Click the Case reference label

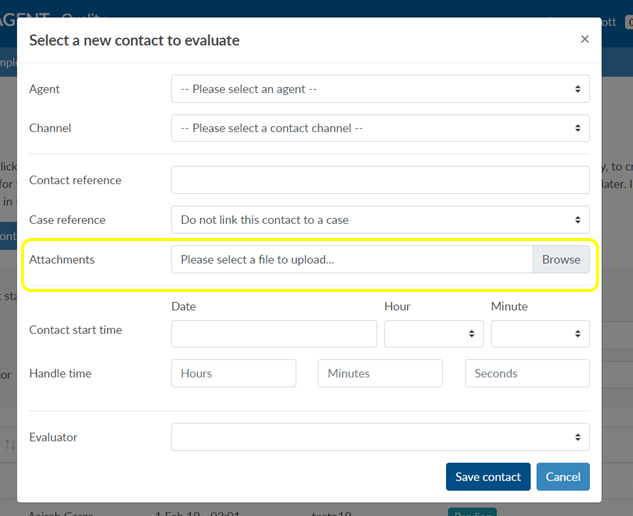(67, 220)
